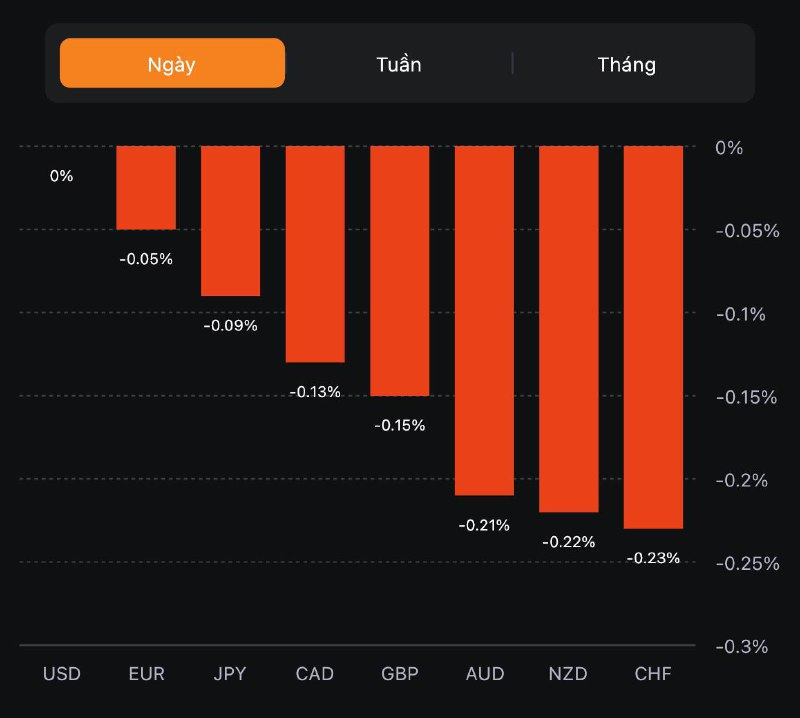Click the -0.21% value under AUD
The width and height of the screenshot is (800, 718).
484,525
